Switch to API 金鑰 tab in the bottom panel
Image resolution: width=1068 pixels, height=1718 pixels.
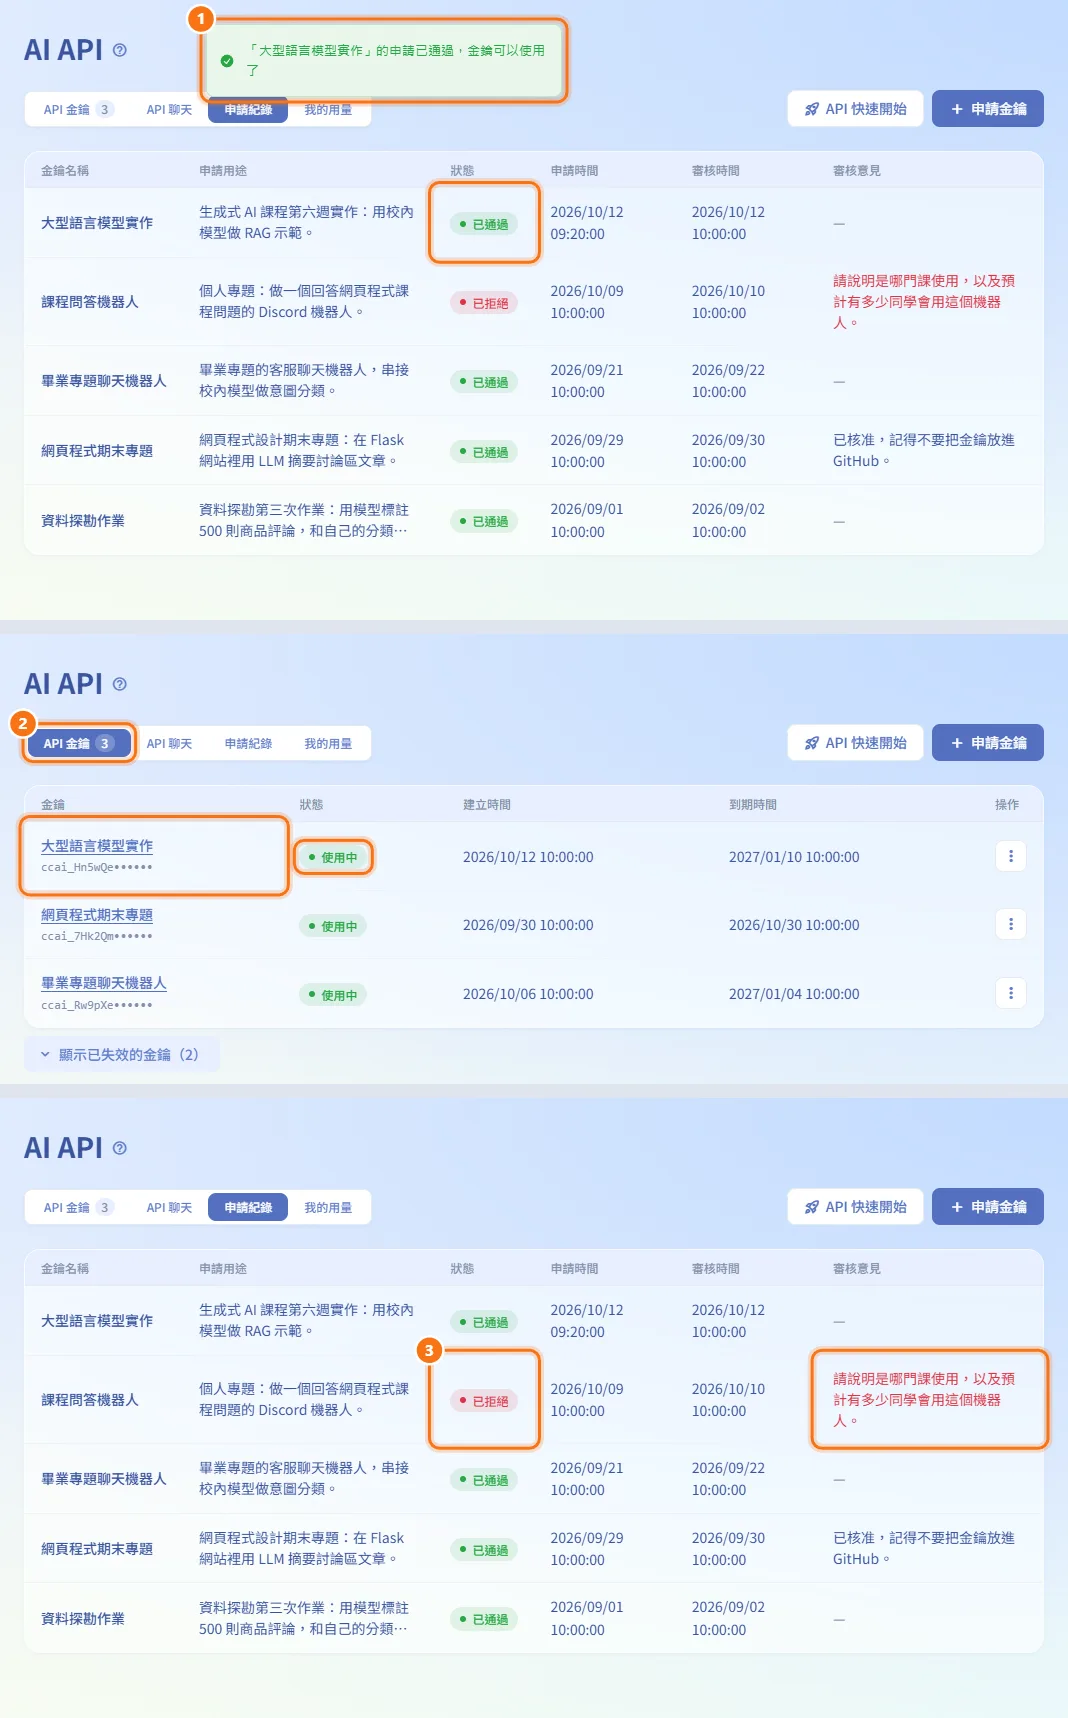tap(78, 1208)
